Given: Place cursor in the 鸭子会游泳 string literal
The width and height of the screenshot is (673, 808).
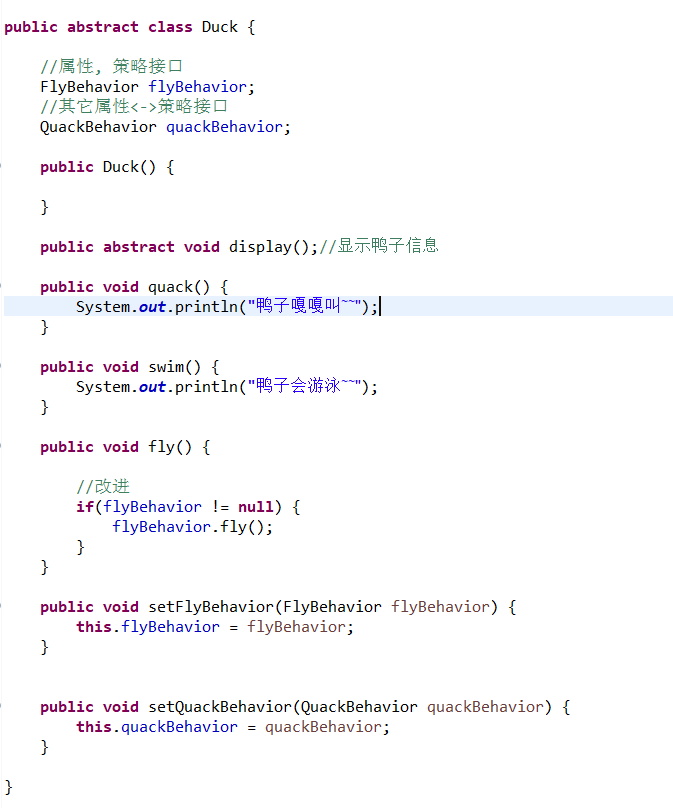Looking at the screenshot, I should [305, 386].
